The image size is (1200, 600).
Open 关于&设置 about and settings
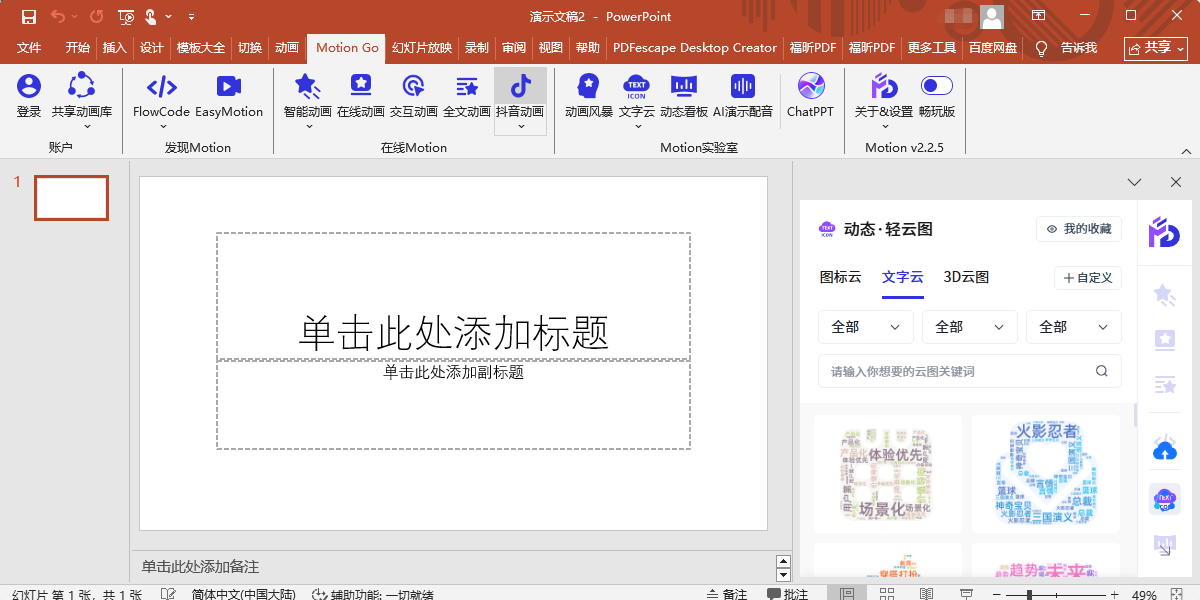coord(884,100)
